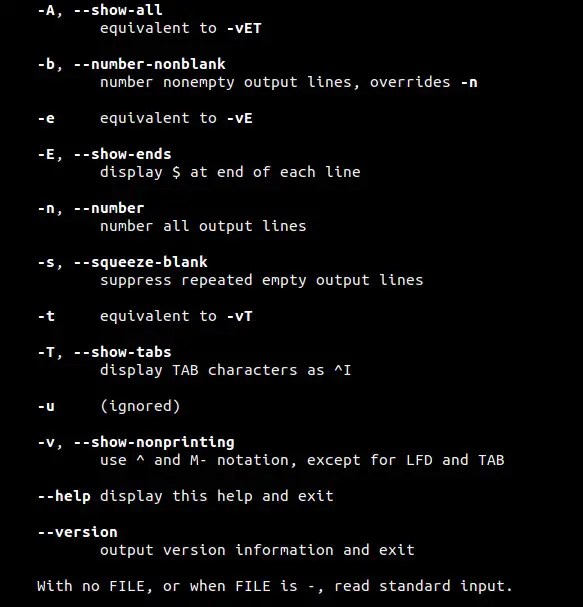Click the -t option flag
Image resolution: width=583 pixels, height=607 pixels.
[46, 316]
